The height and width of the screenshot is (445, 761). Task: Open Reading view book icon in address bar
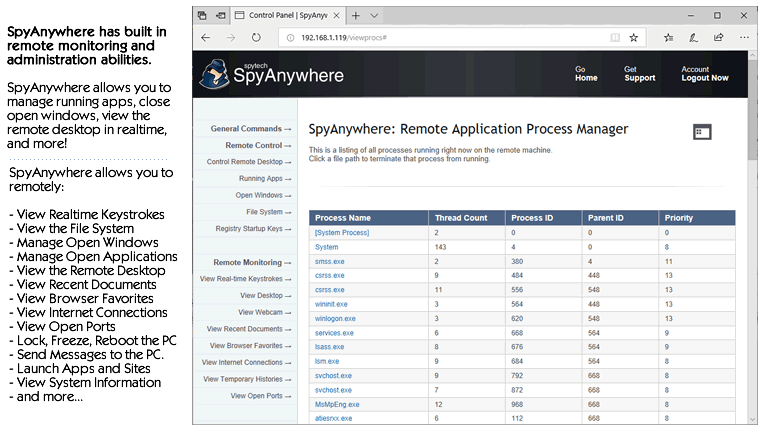614,37
